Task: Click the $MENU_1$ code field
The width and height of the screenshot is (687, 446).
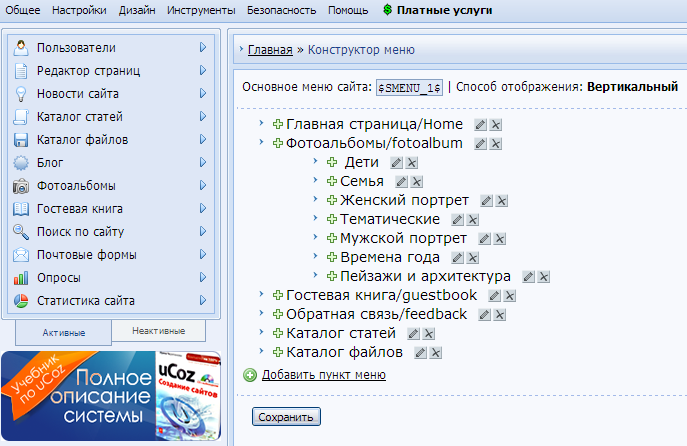Action: click(x=409, y=88)
